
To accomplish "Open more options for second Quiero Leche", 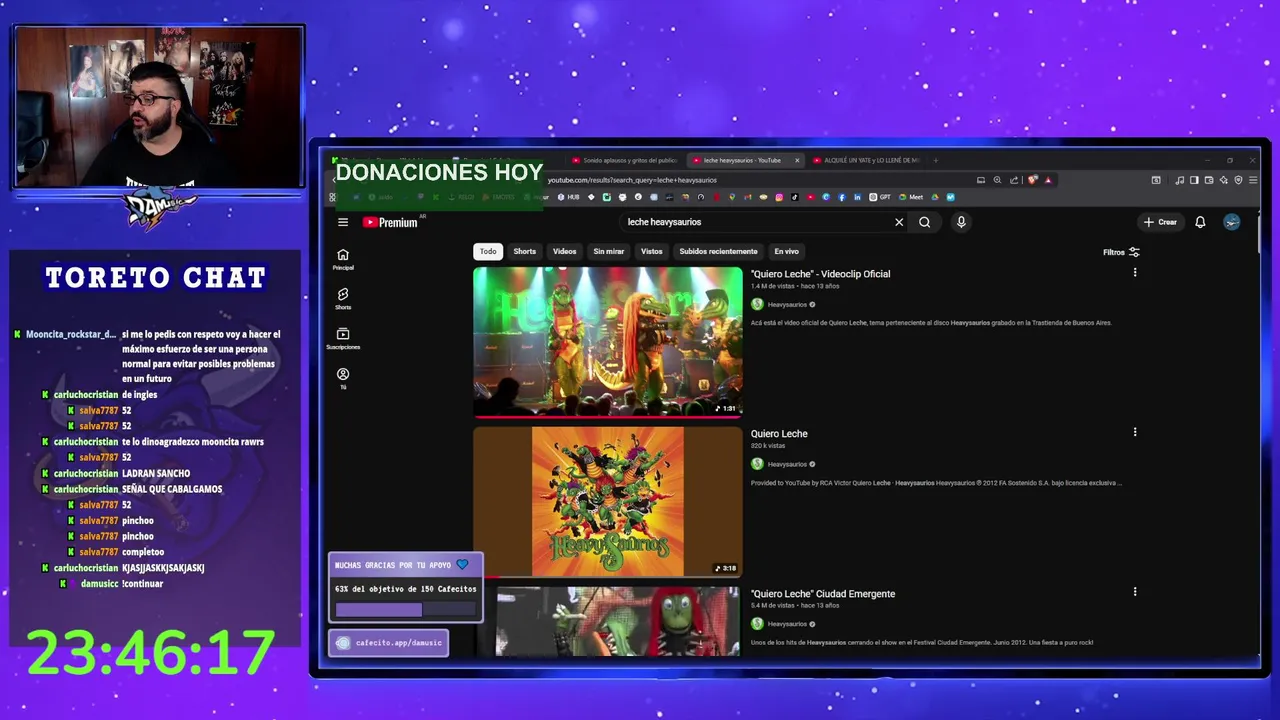I will (1135, 432).
